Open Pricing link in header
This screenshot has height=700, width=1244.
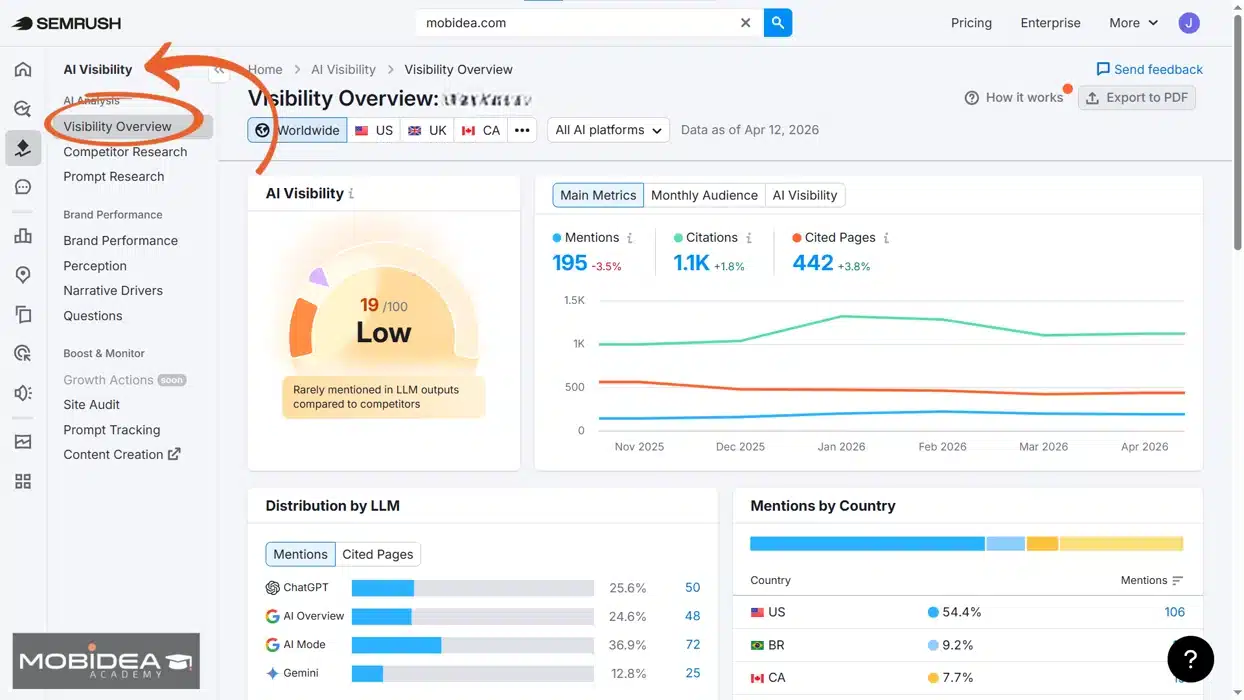pos(971,23)
